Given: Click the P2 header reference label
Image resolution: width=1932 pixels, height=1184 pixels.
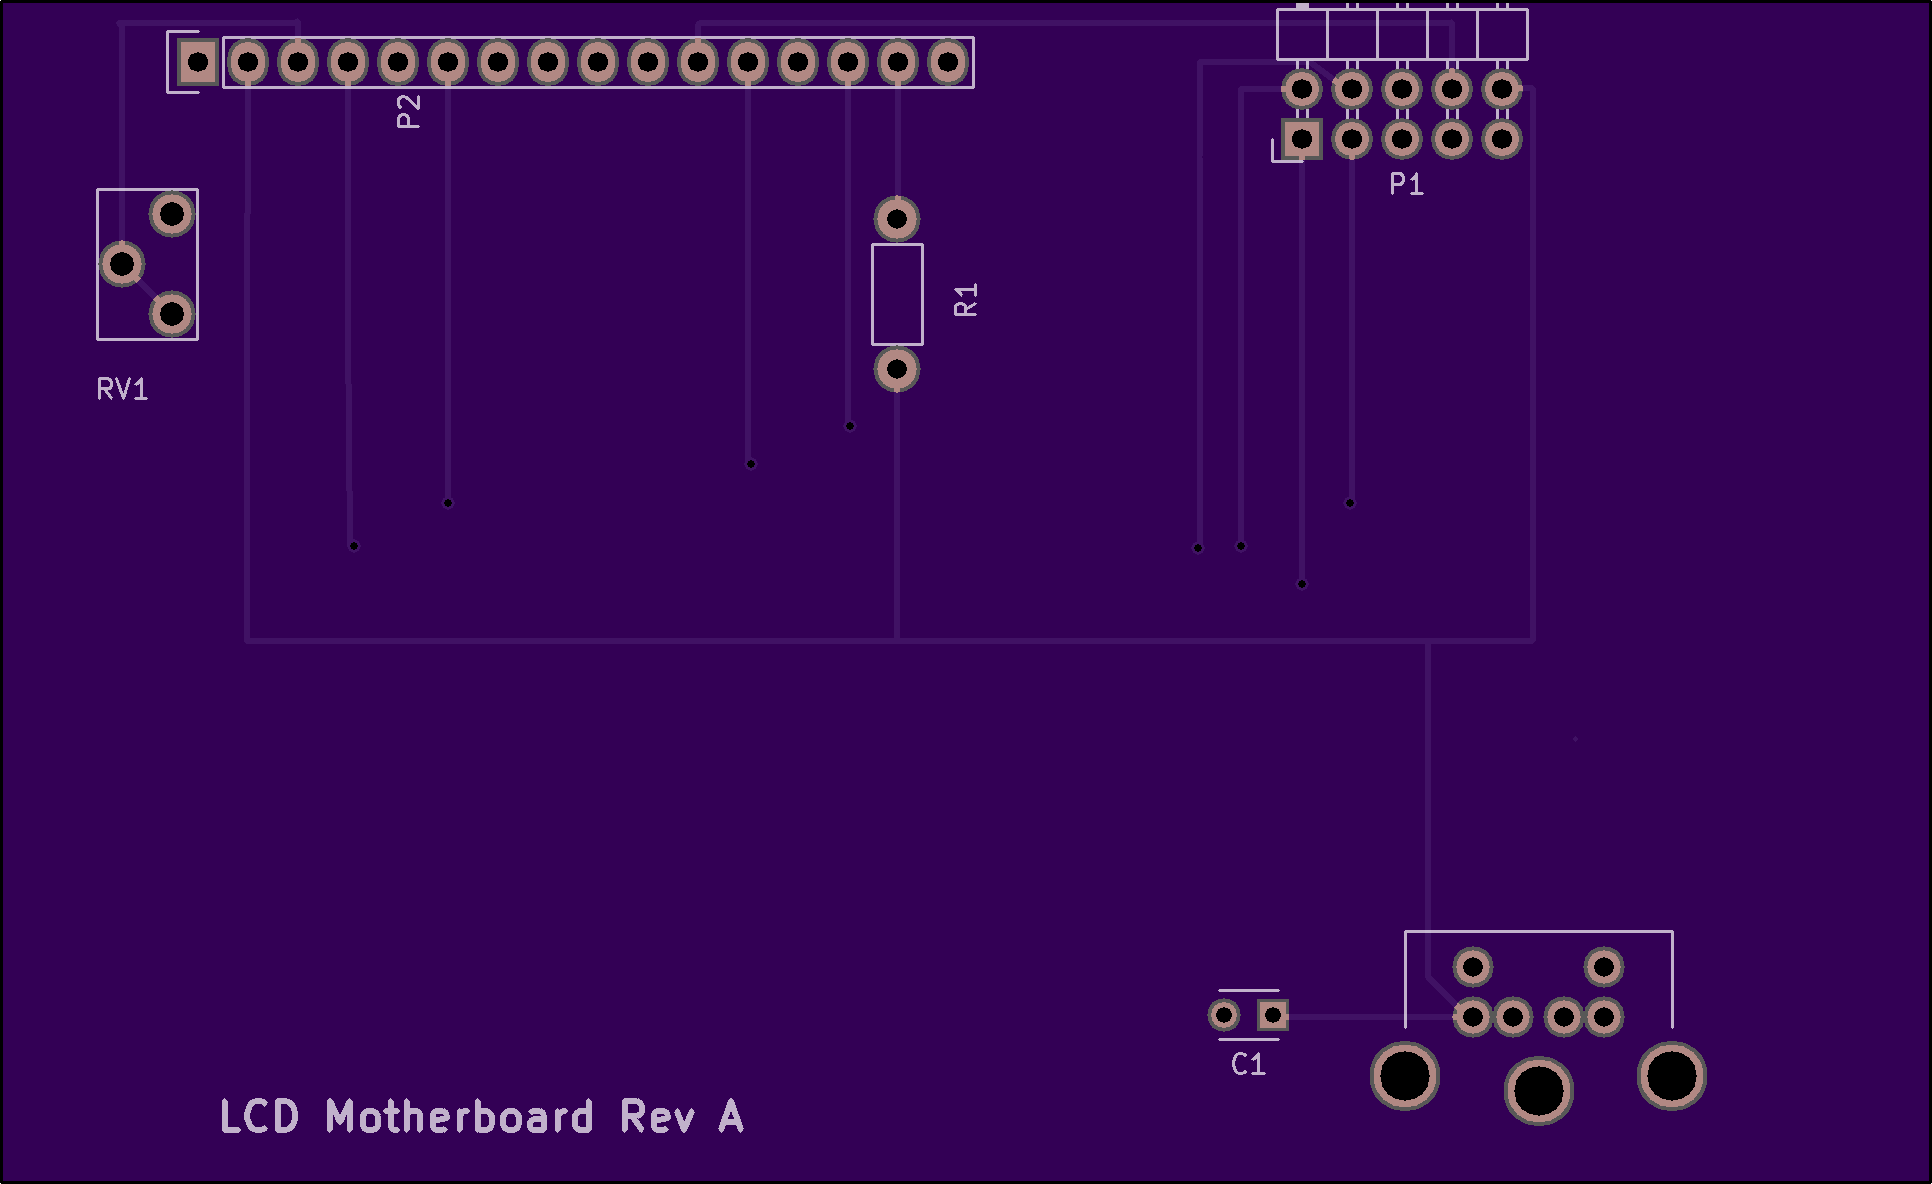Looking at the screenshot, I should pyautogui.click(x=408, y=111).
